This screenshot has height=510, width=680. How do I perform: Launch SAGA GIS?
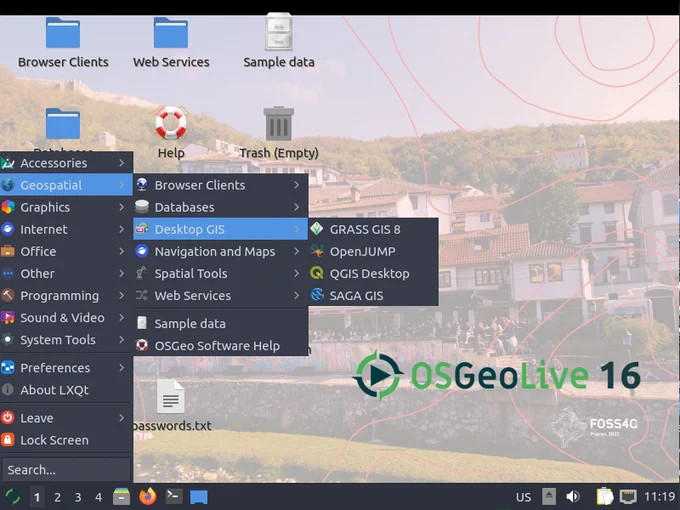[x=373, y=295]
